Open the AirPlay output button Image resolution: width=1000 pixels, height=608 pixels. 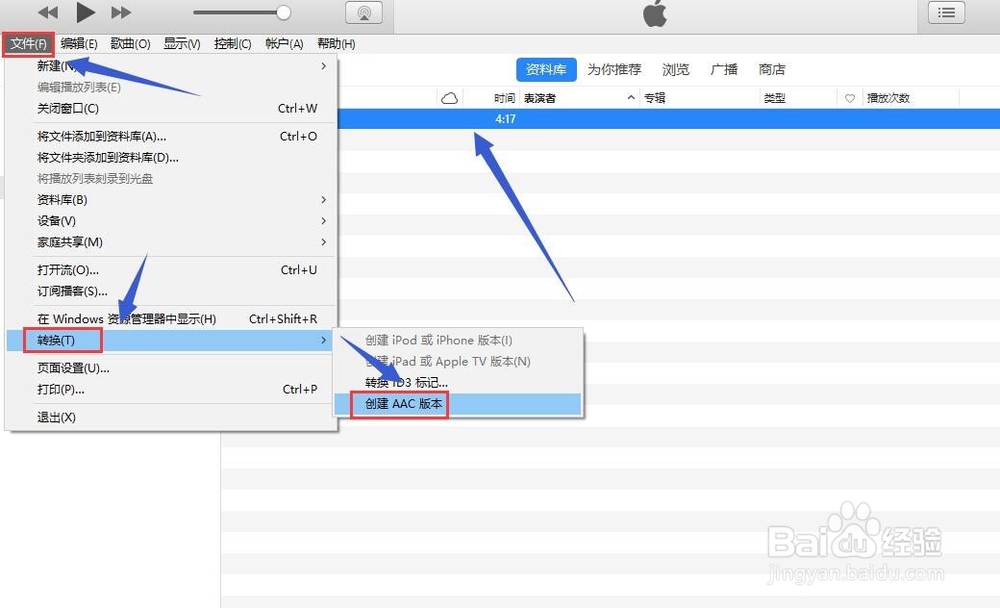click(x=364, y=13)
